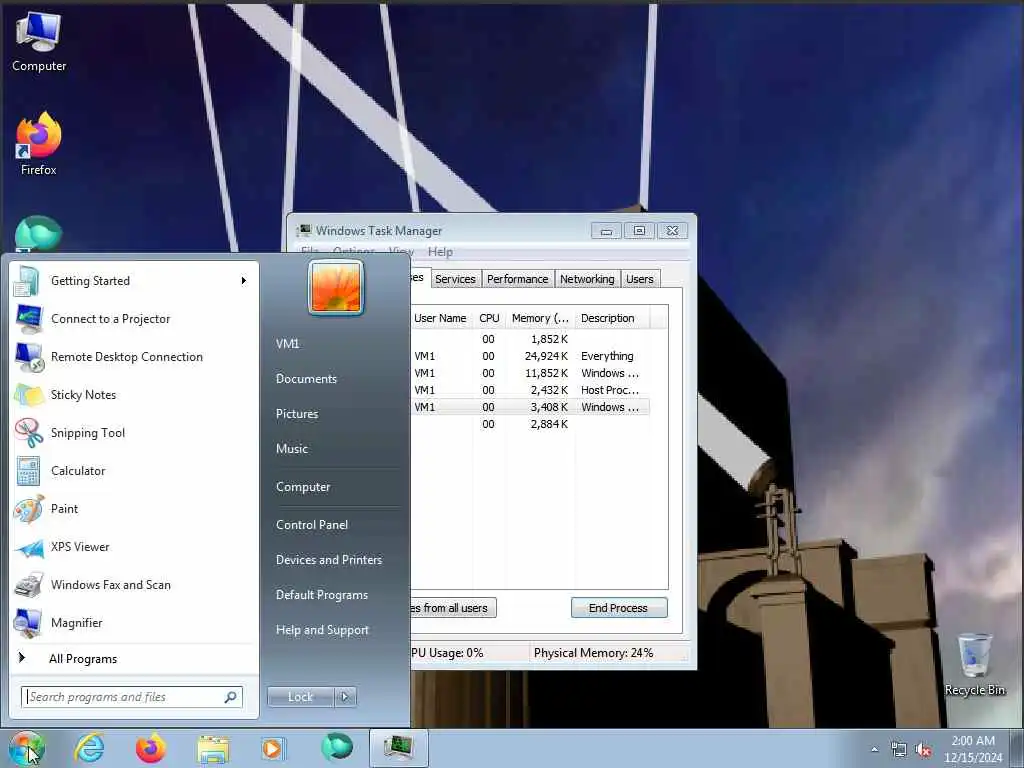Viewport: 1024px width, 768px height.
Task: Switch to the Users tab
Action: click(x=640, y=279)
